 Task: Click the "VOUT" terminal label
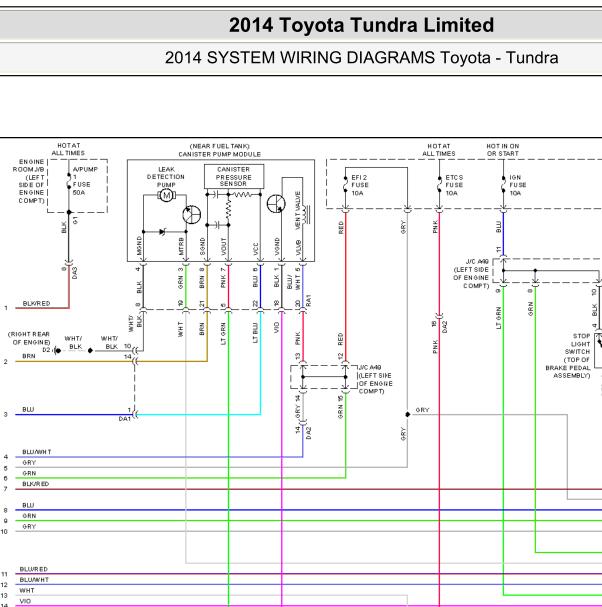point(223,247)
